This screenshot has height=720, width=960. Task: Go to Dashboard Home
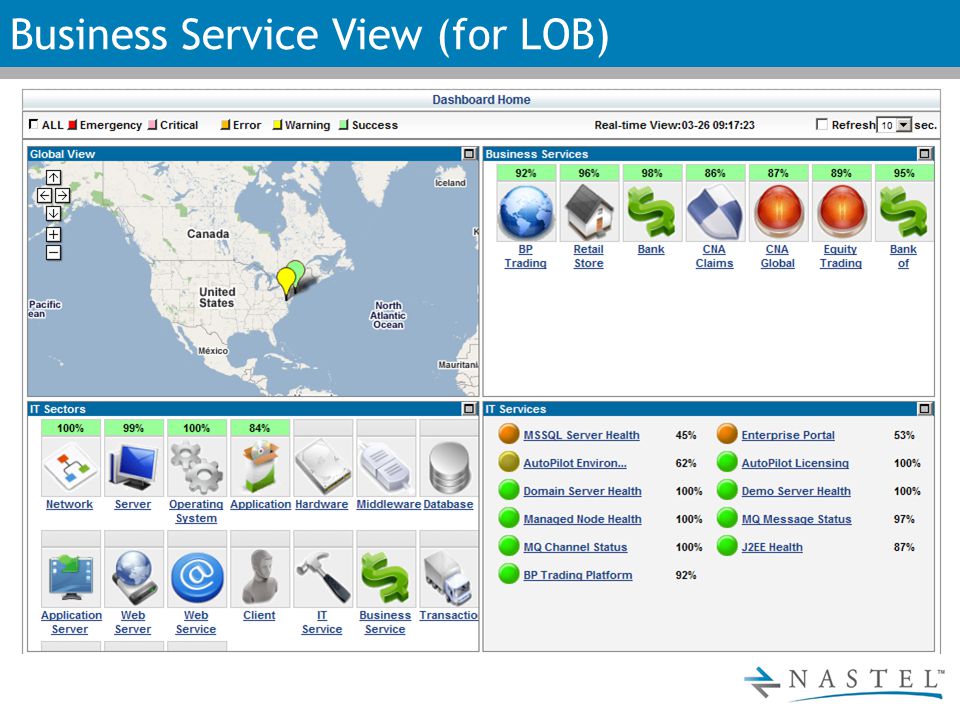point(481,100)
